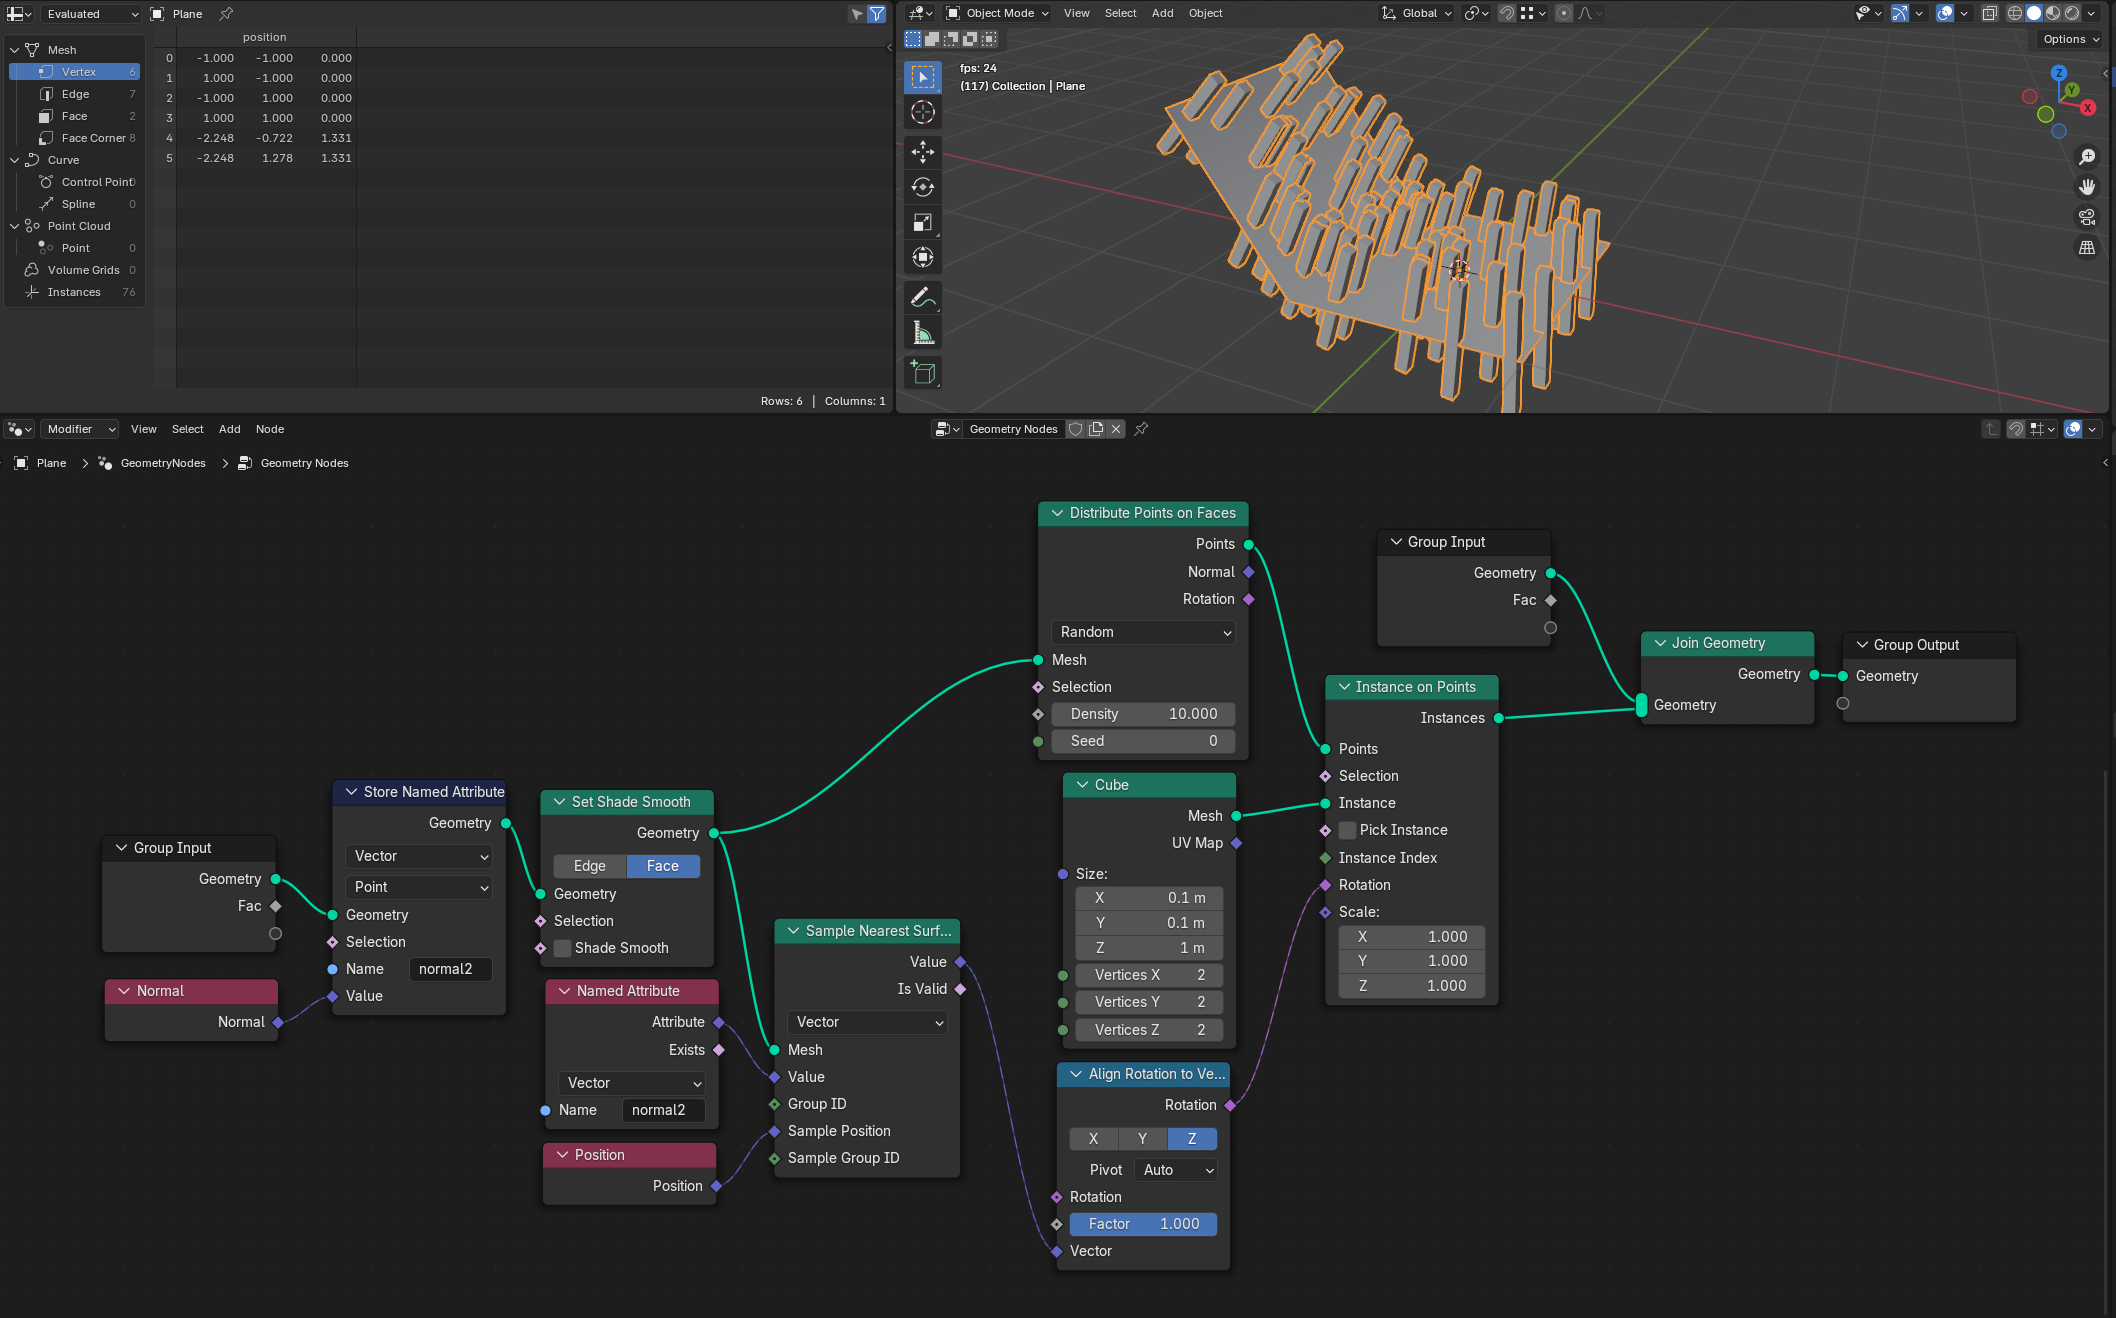
Task: Select the Add Cube tool
Action: (923, 372)
